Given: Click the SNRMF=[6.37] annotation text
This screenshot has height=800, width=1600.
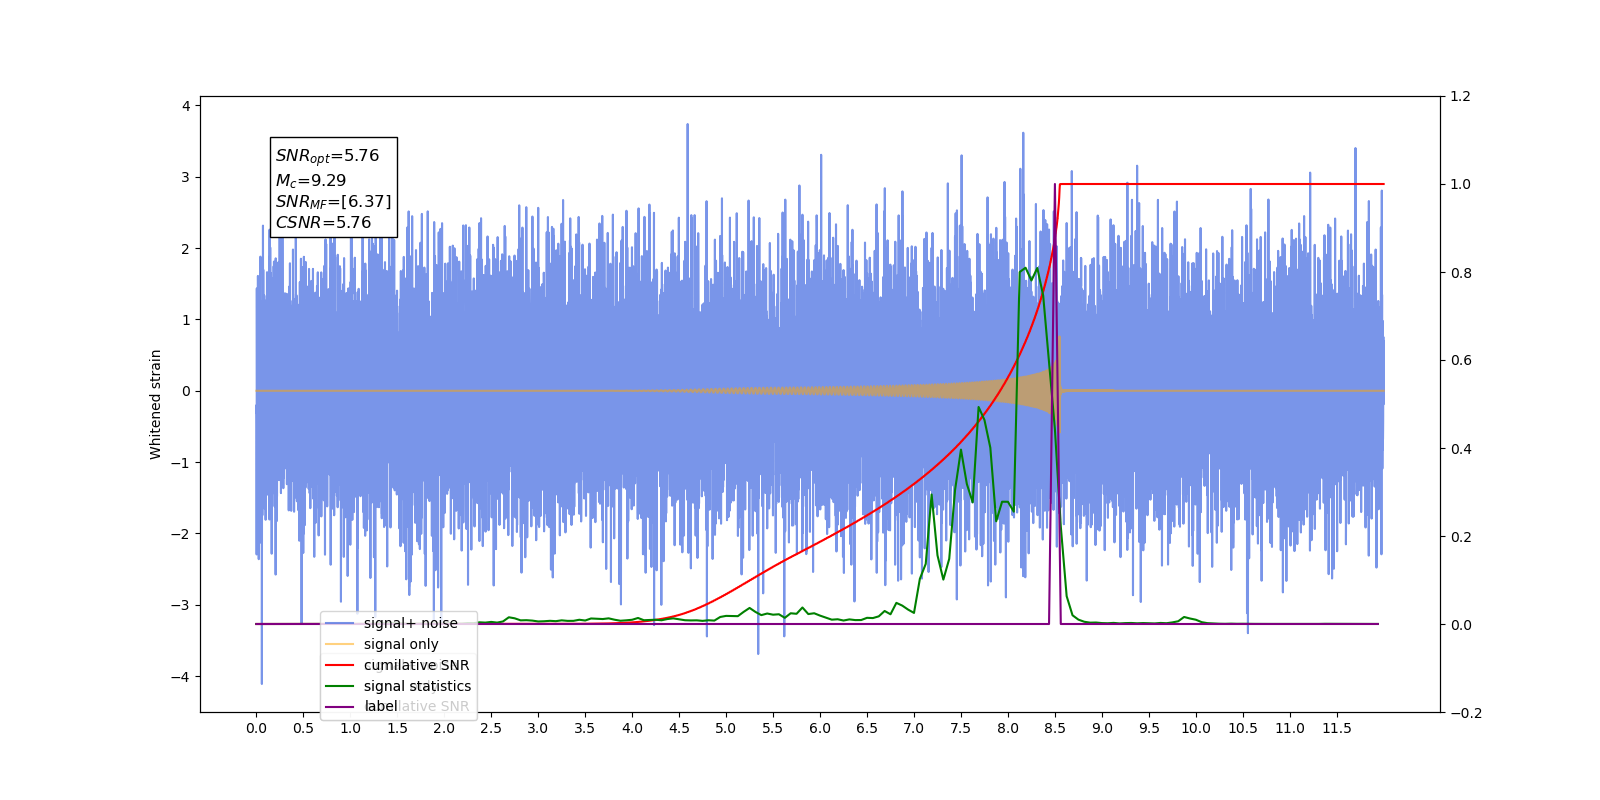Looking at the screenshot, I should (333, 202).
